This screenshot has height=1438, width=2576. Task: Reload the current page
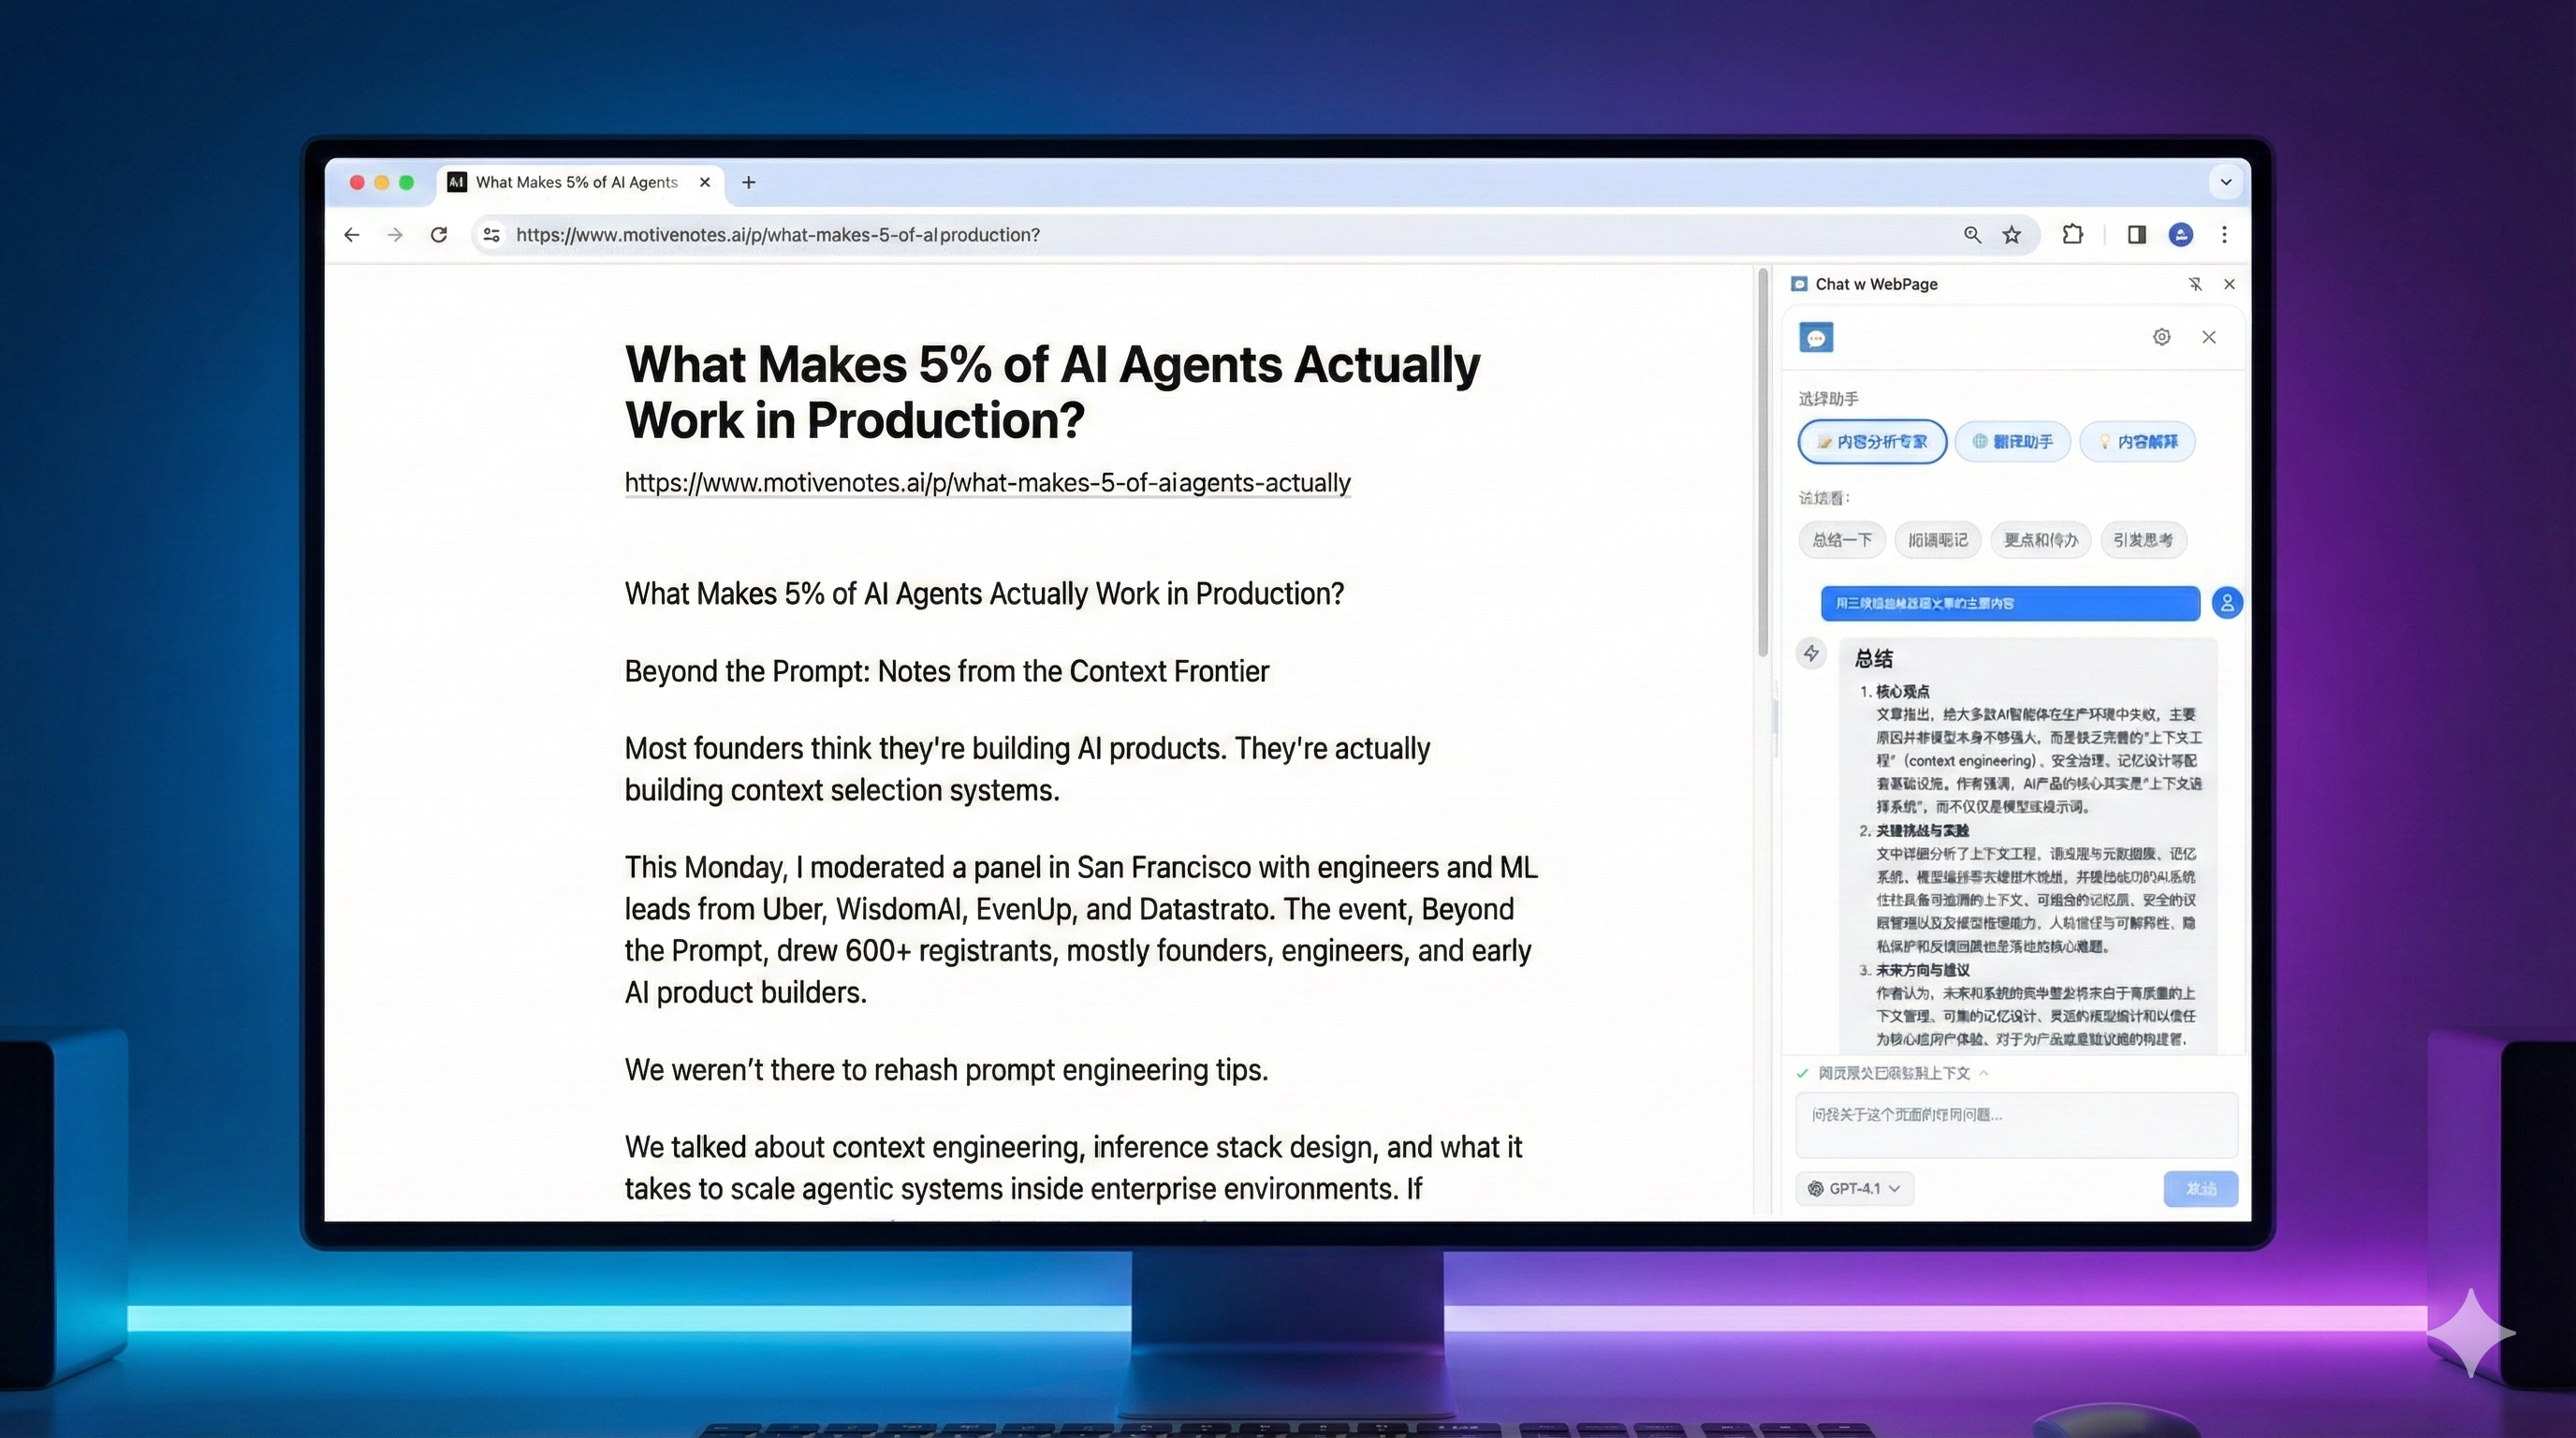click(x=438, y=234)
